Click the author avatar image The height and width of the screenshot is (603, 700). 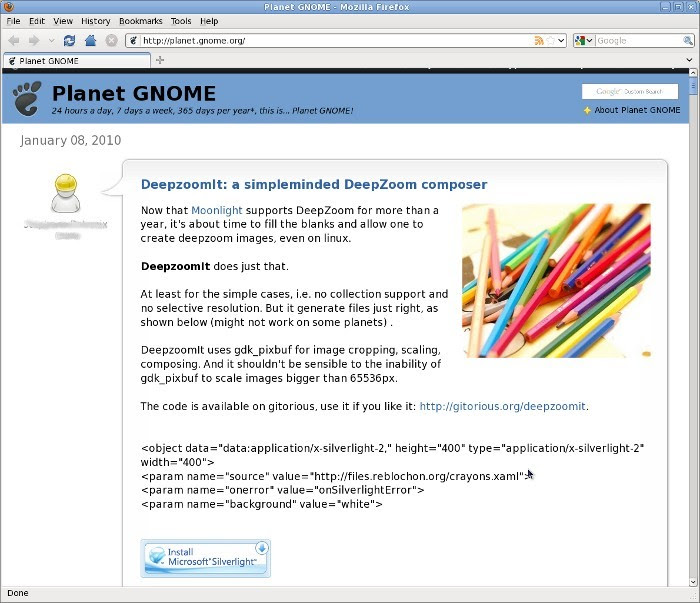[x=66, y=193]
